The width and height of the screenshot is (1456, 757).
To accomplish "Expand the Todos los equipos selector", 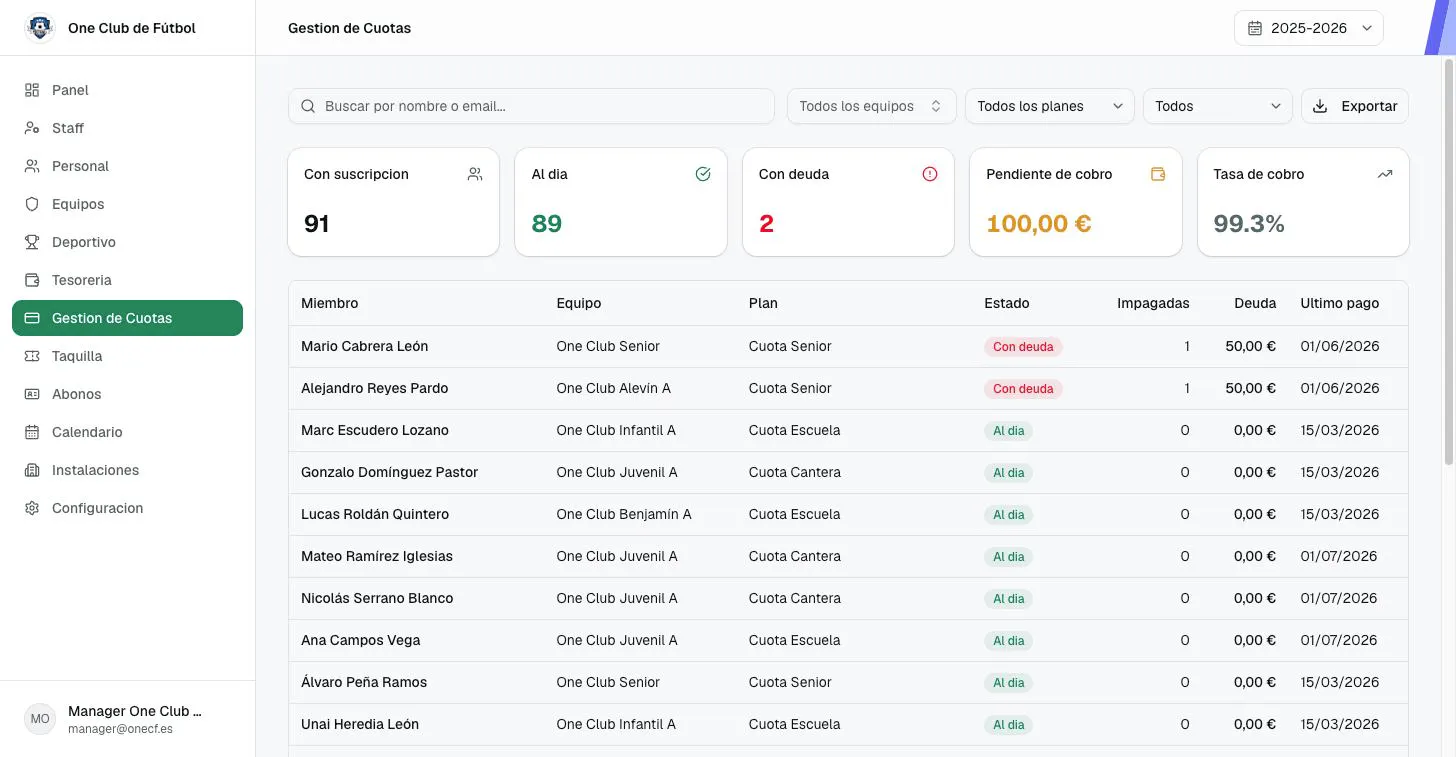I will point(871,106).
